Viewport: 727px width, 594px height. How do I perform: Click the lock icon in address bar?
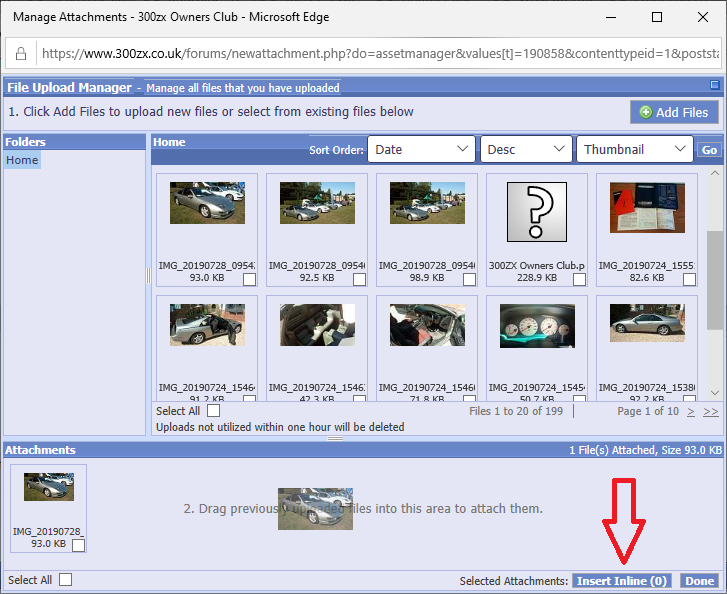(20, 53)
